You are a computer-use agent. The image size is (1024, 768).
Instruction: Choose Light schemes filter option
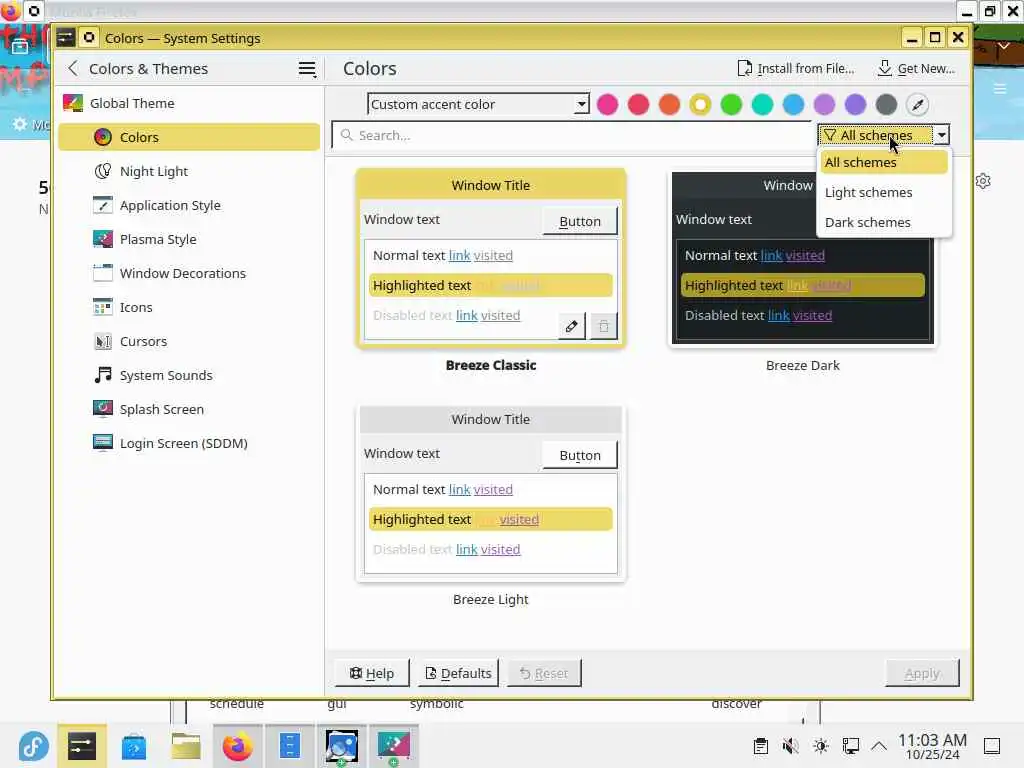[884, 192]
